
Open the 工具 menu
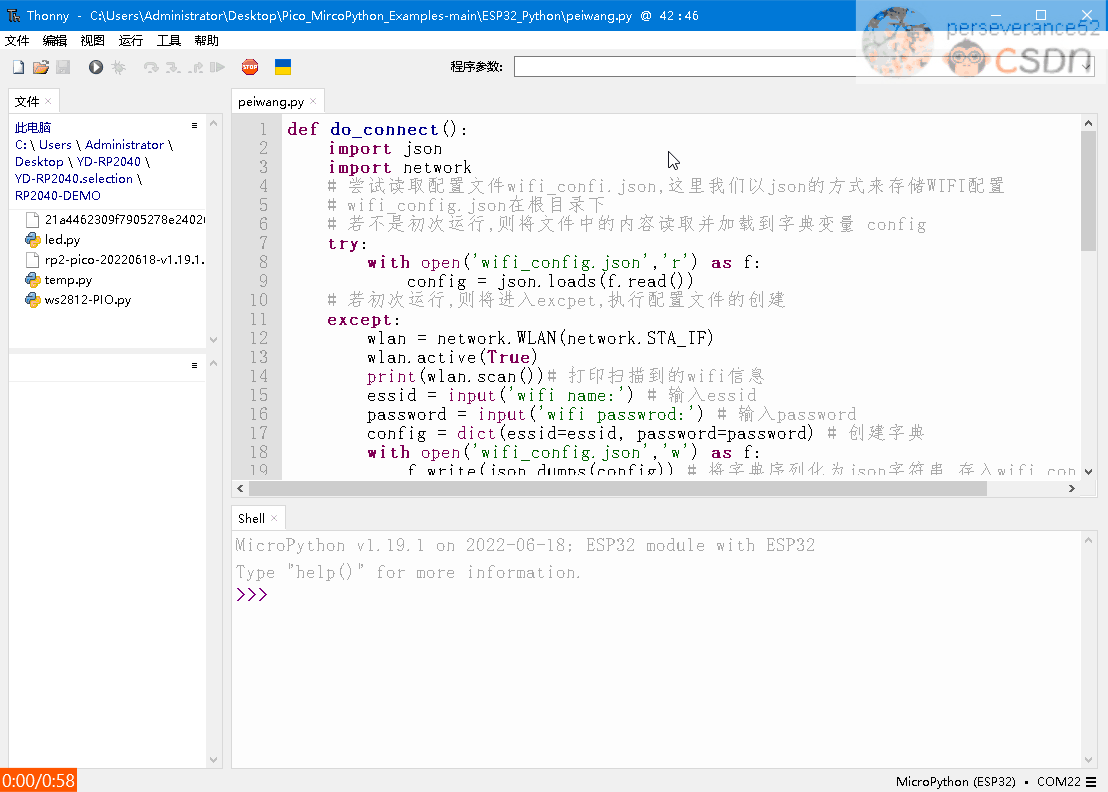click(x=169, y=40)
